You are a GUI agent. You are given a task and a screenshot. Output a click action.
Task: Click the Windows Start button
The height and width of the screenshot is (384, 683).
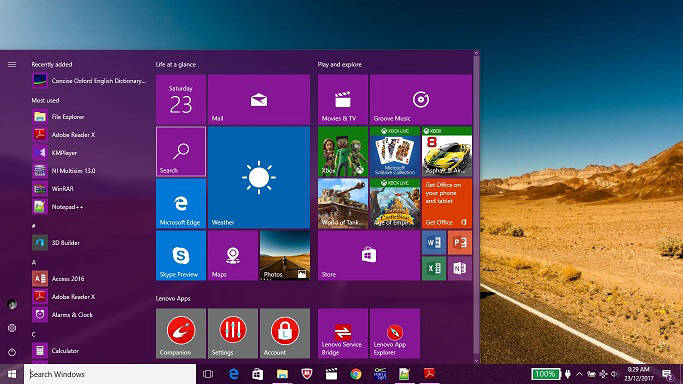point(12,374)
